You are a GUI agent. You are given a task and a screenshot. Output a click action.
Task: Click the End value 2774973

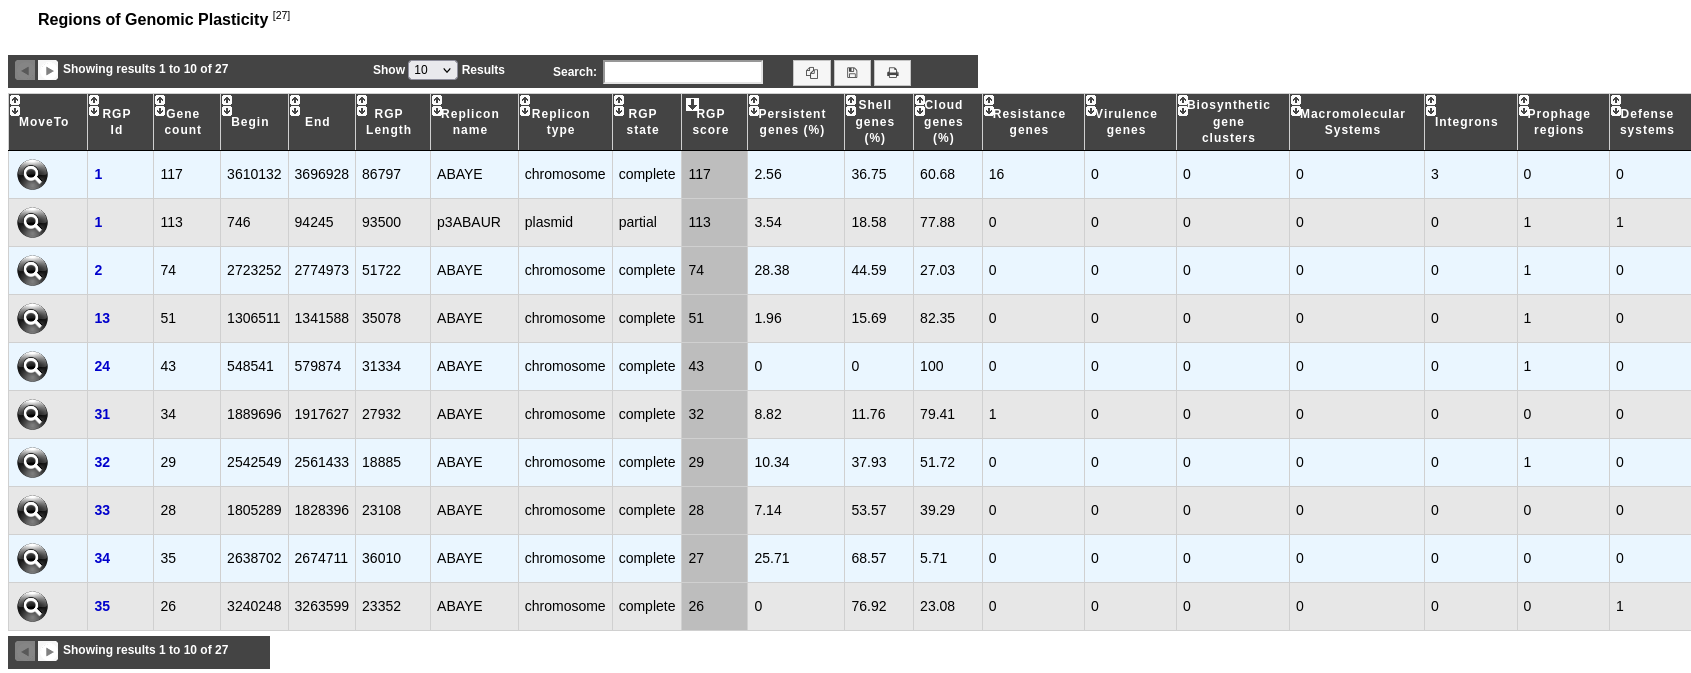point(322,270)
